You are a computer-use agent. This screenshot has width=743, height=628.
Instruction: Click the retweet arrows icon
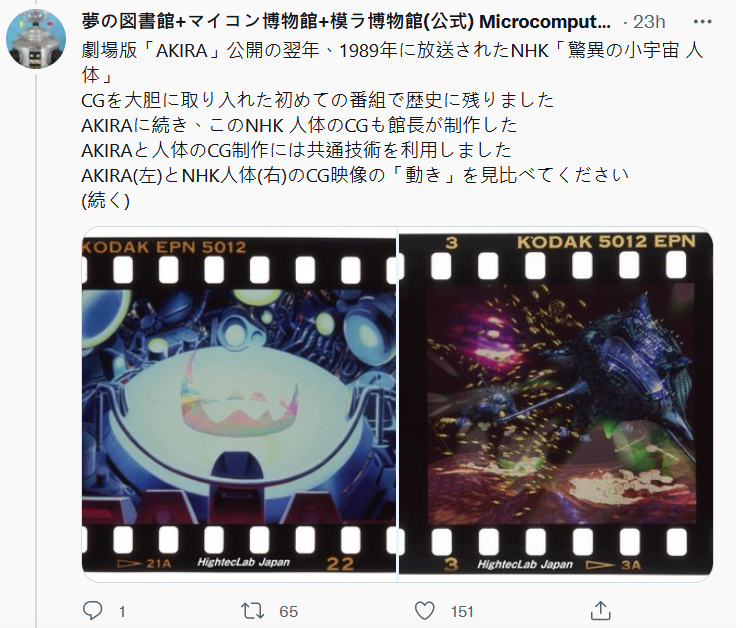pyautogui.click(x=252, y=611)
